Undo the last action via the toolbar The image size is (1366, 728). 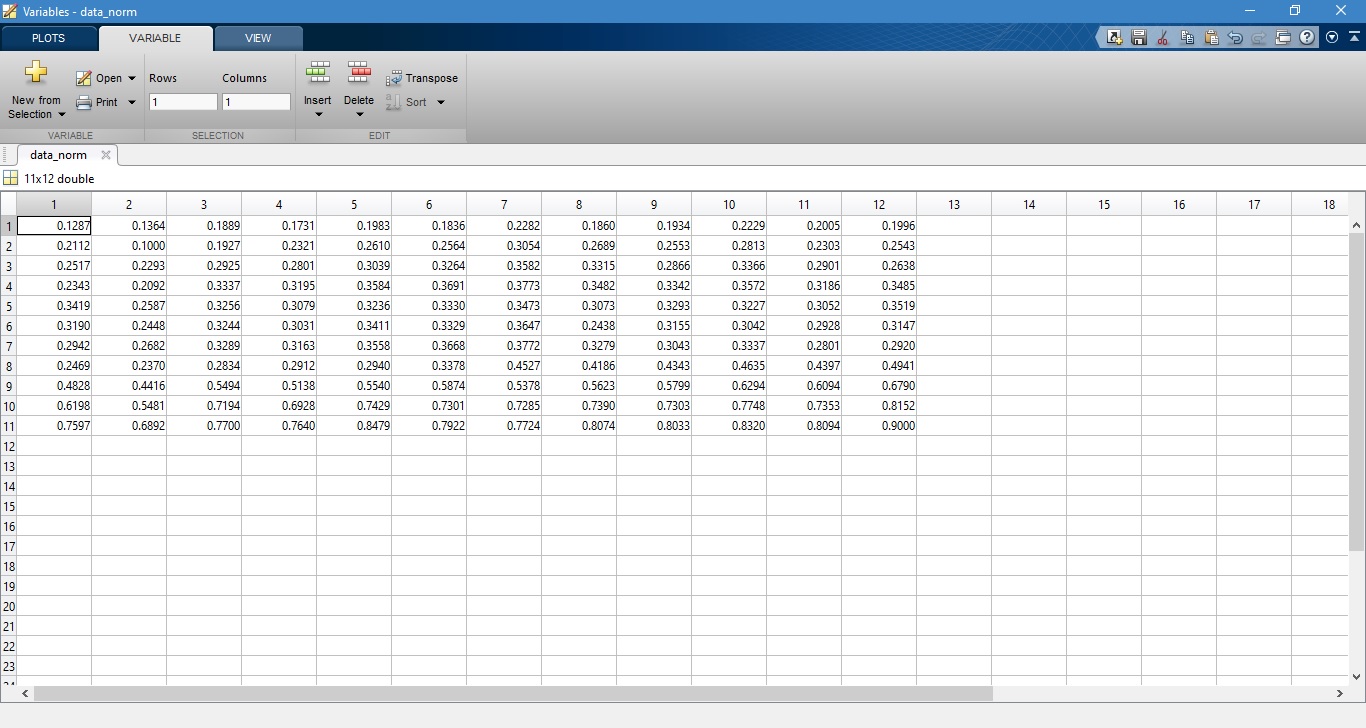(1235, 38)
